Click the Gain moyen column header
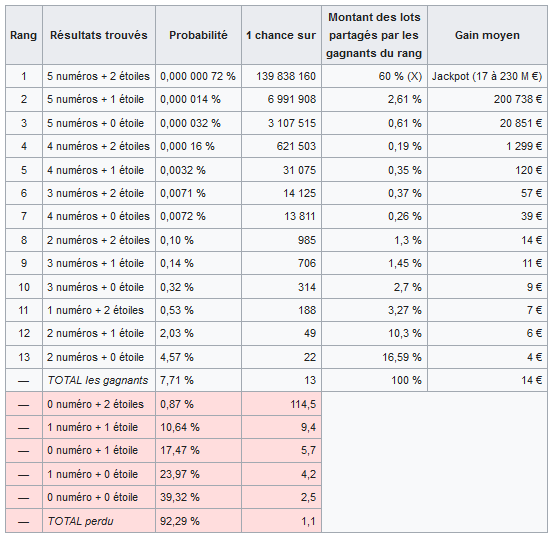Viewport: 555px width, 543px height. [487, 35]
